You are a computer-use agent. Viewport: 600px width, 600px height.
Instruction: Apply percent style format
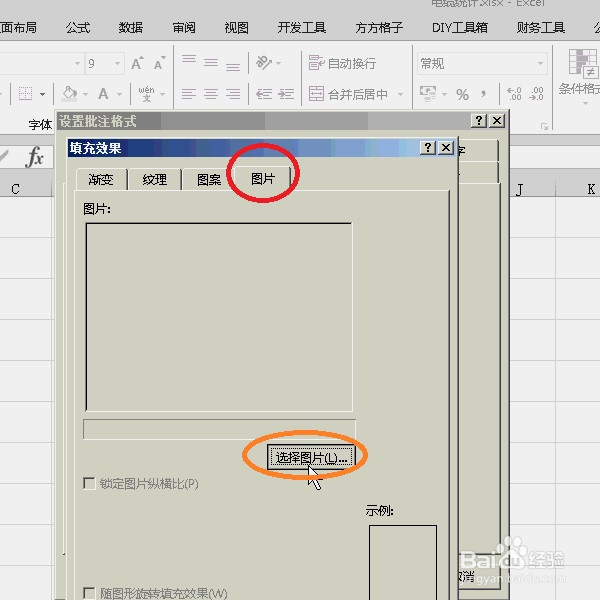point(462,95)
